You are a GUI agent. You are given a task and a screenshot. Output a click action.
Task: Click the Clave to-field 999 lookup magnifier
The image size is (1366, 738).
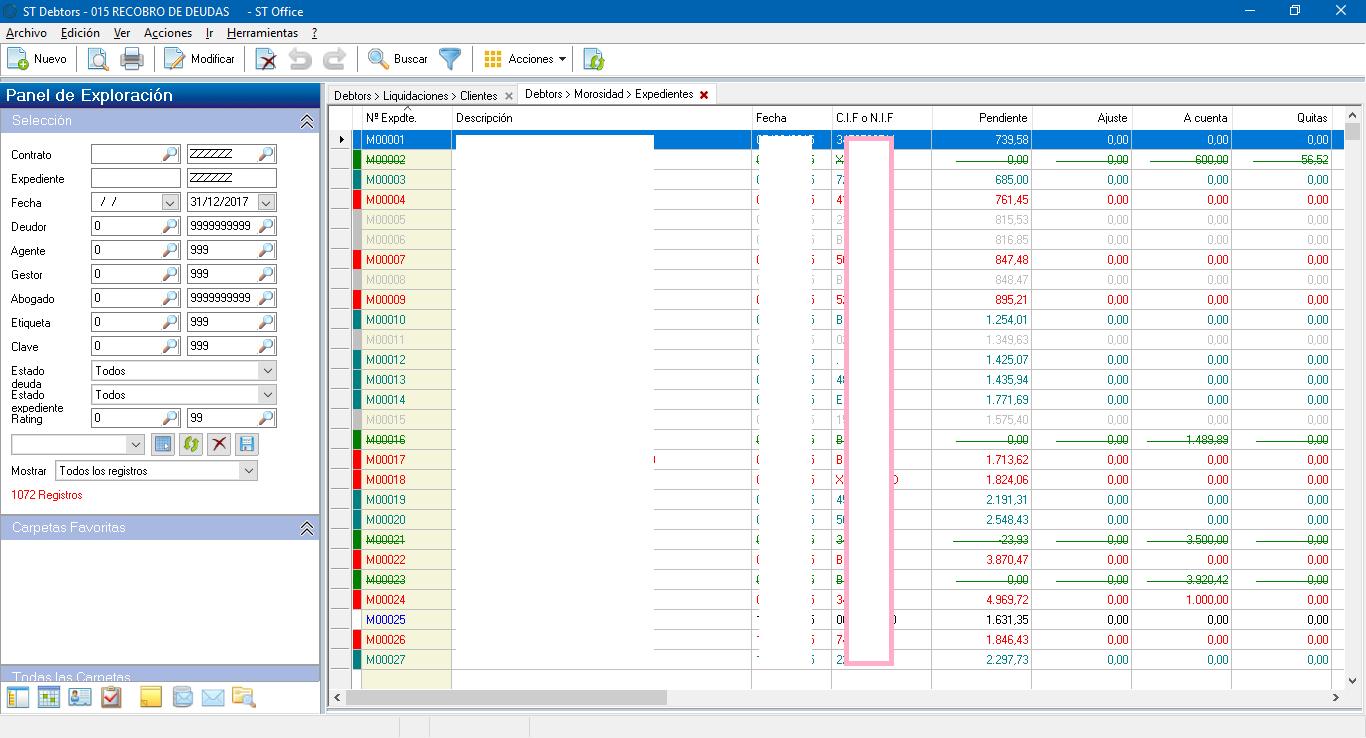(266, 347)
